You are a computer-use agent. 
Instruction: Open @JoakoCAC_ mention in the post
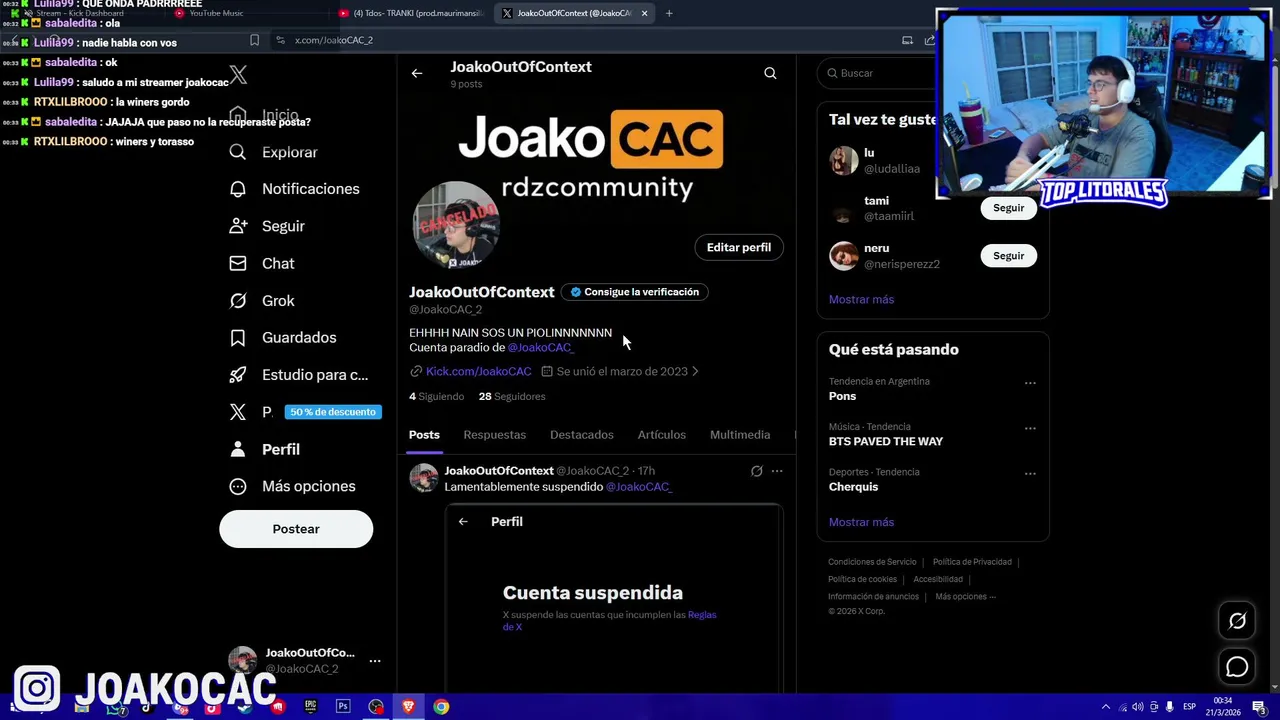tap(639, 487)
